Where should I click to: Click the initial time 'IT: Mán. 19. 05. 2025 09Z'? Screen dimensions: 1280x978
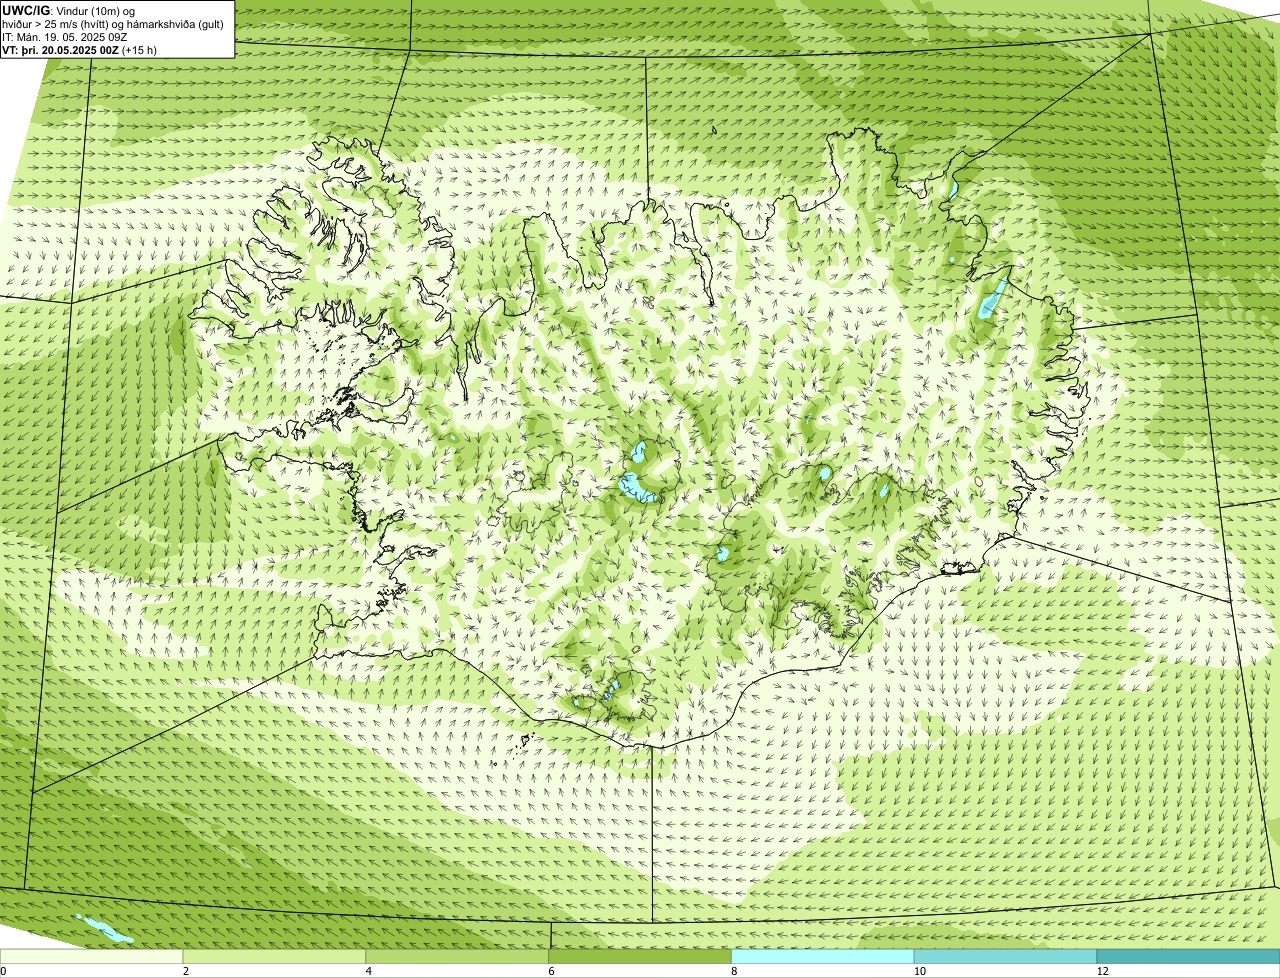[65, 36]
